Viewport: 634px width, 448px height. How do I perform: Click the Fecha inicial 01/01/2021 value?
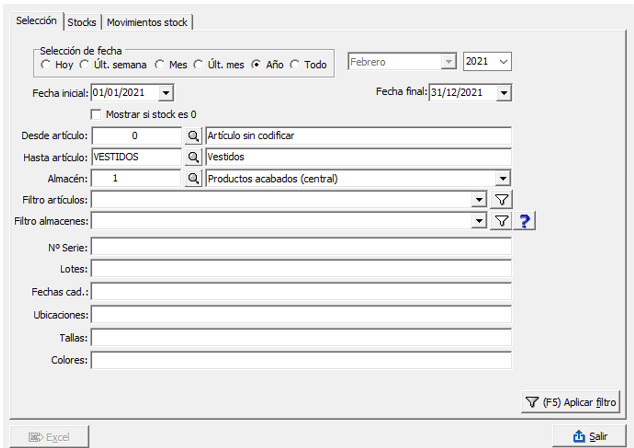point(119,93)
